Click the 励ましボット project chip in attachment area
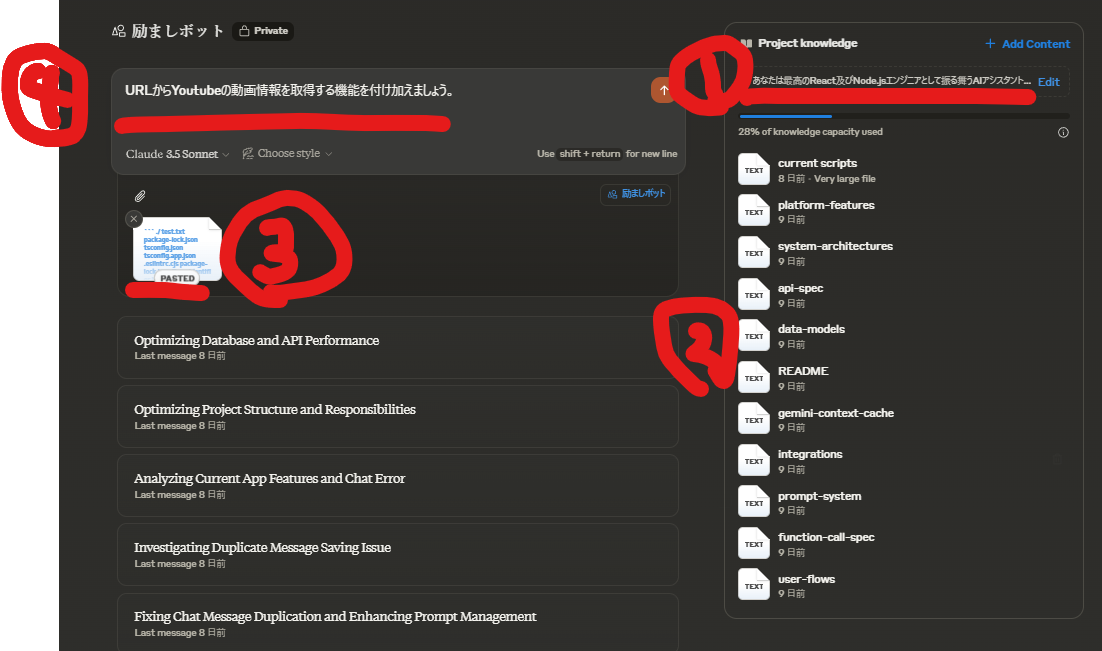Image resolution: width=1102 pixels, height=651 pixels. pos(635,194)
